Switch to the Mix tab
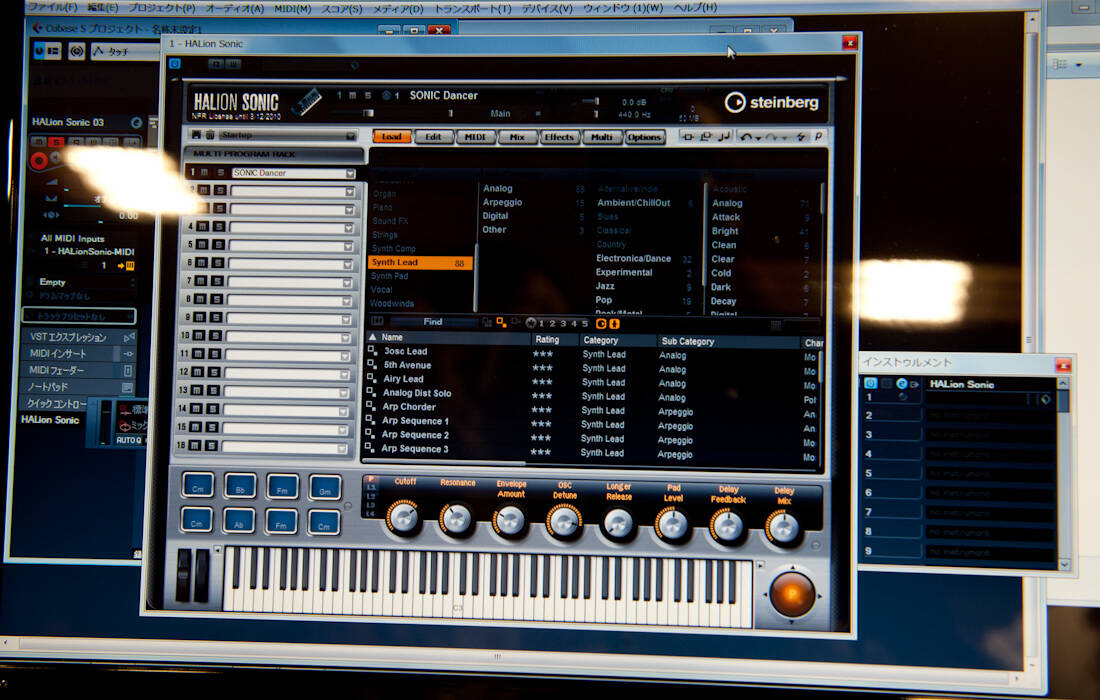This screenshot has height=700, width=1100. click(x=517, y=137)
